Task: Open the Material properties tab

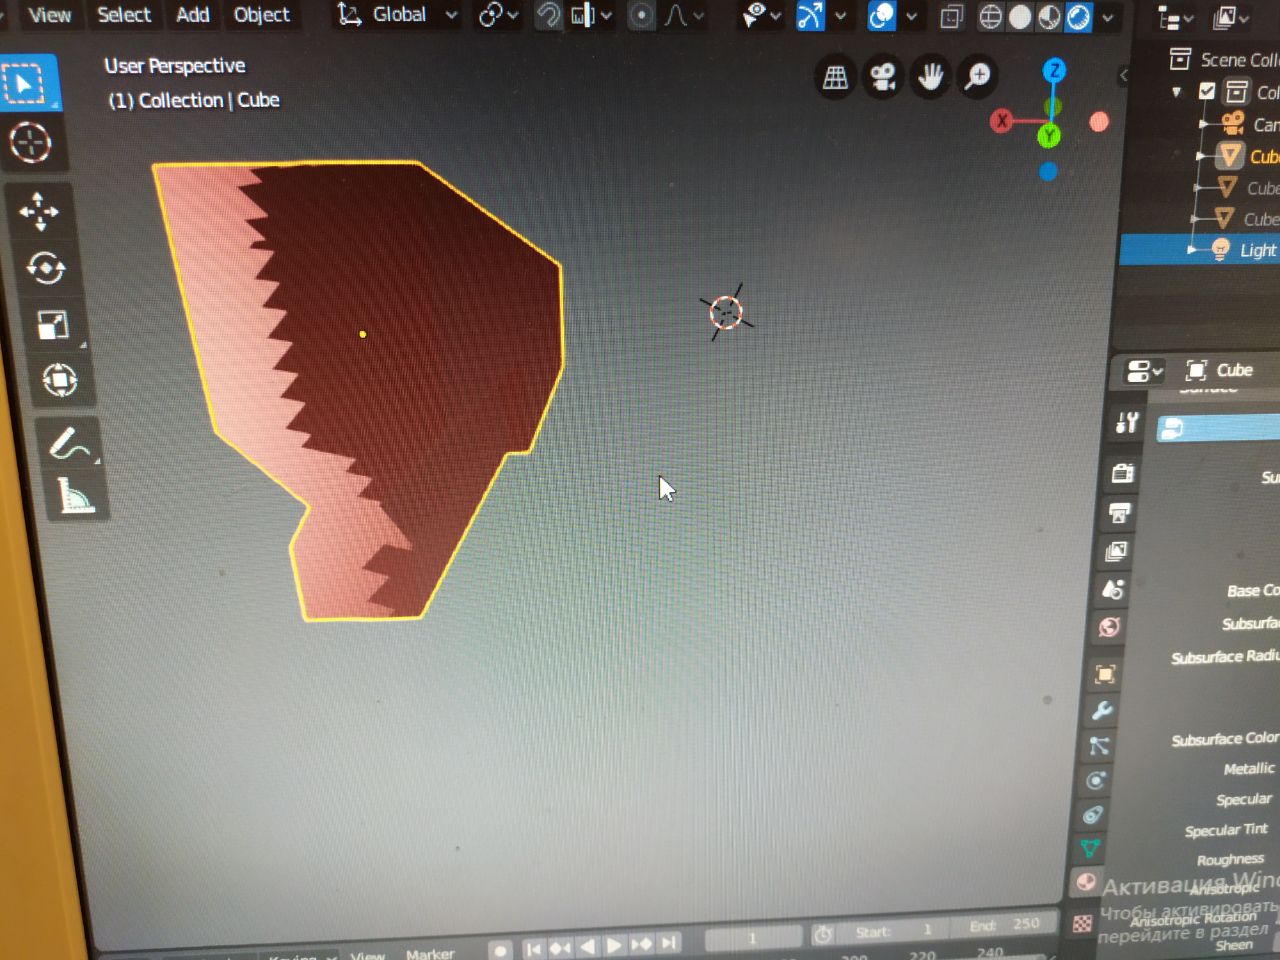Action: coord(1086,882)
